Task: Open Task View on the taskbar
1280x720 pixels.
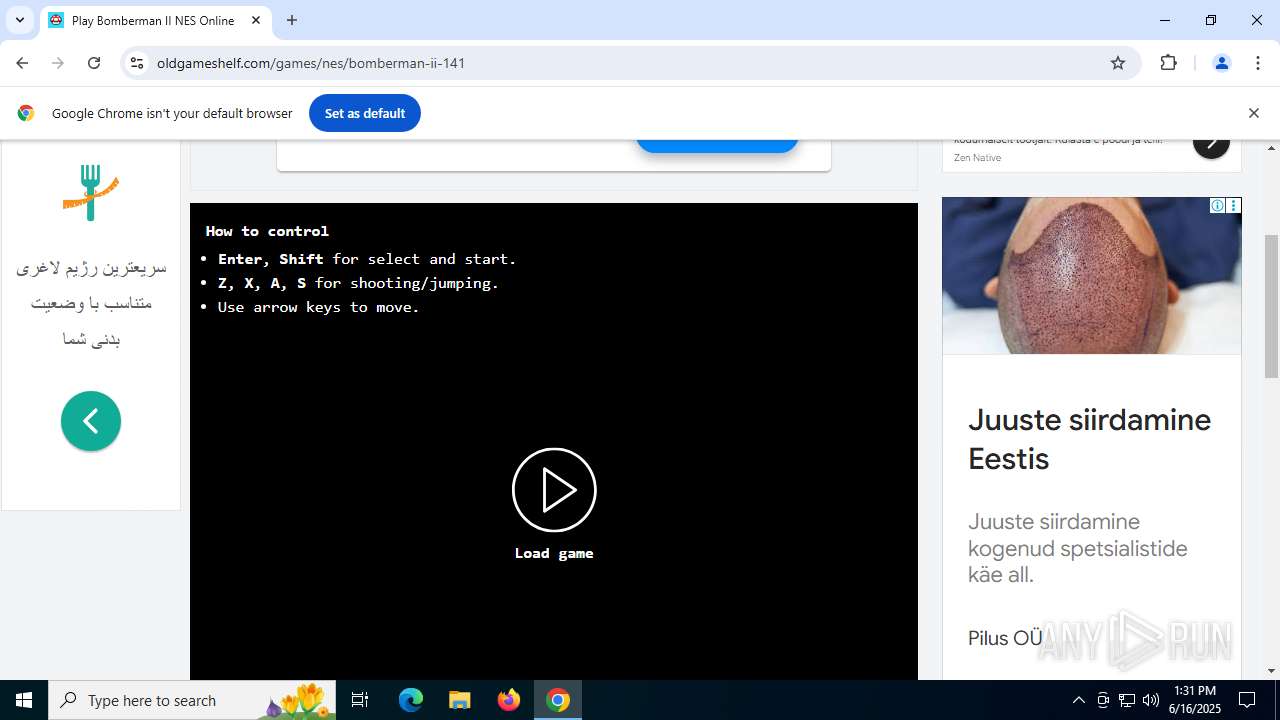Action: click(360, 700)
